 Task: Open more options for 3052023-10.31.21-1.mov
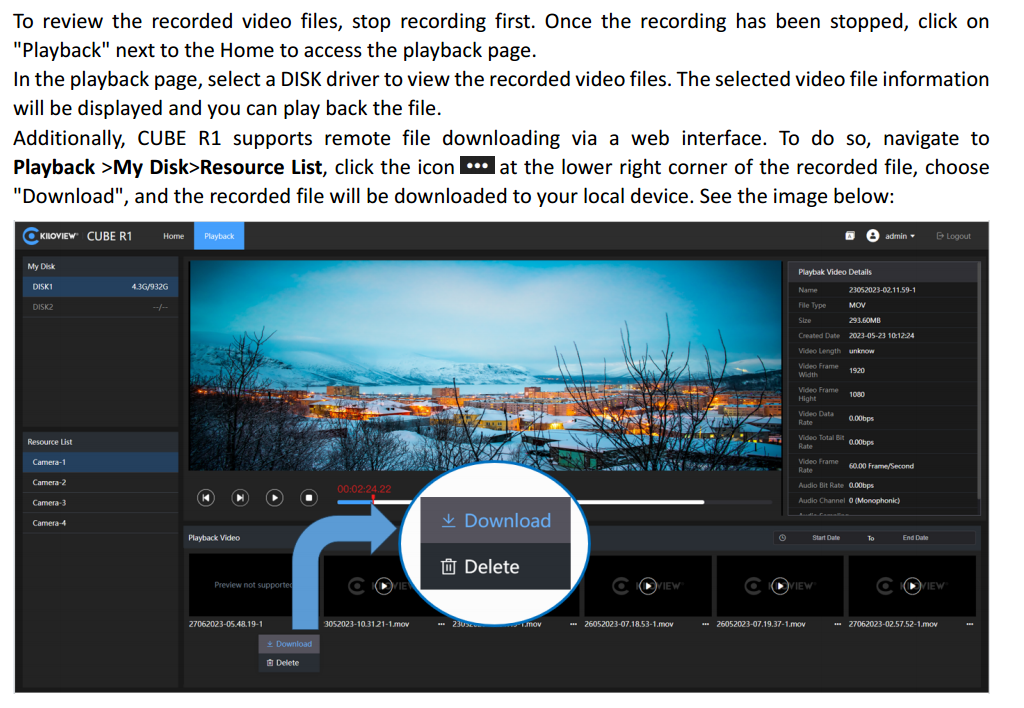(441, 624)
